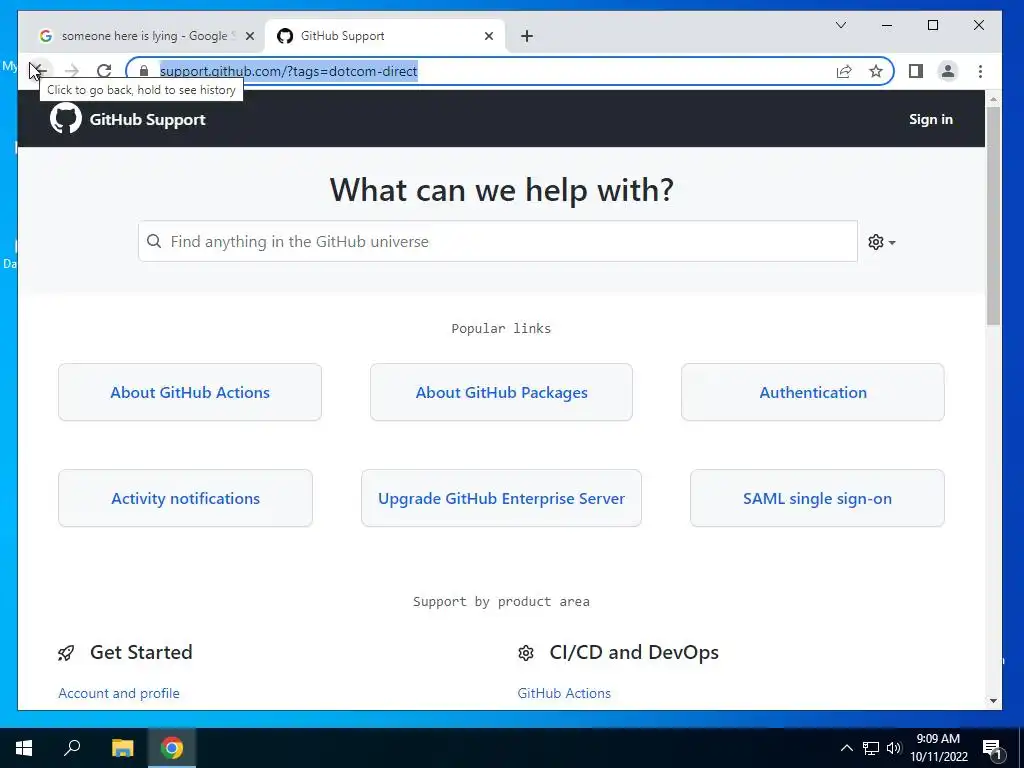
Task: Open Activity notifications link
Action: point(185,498)
